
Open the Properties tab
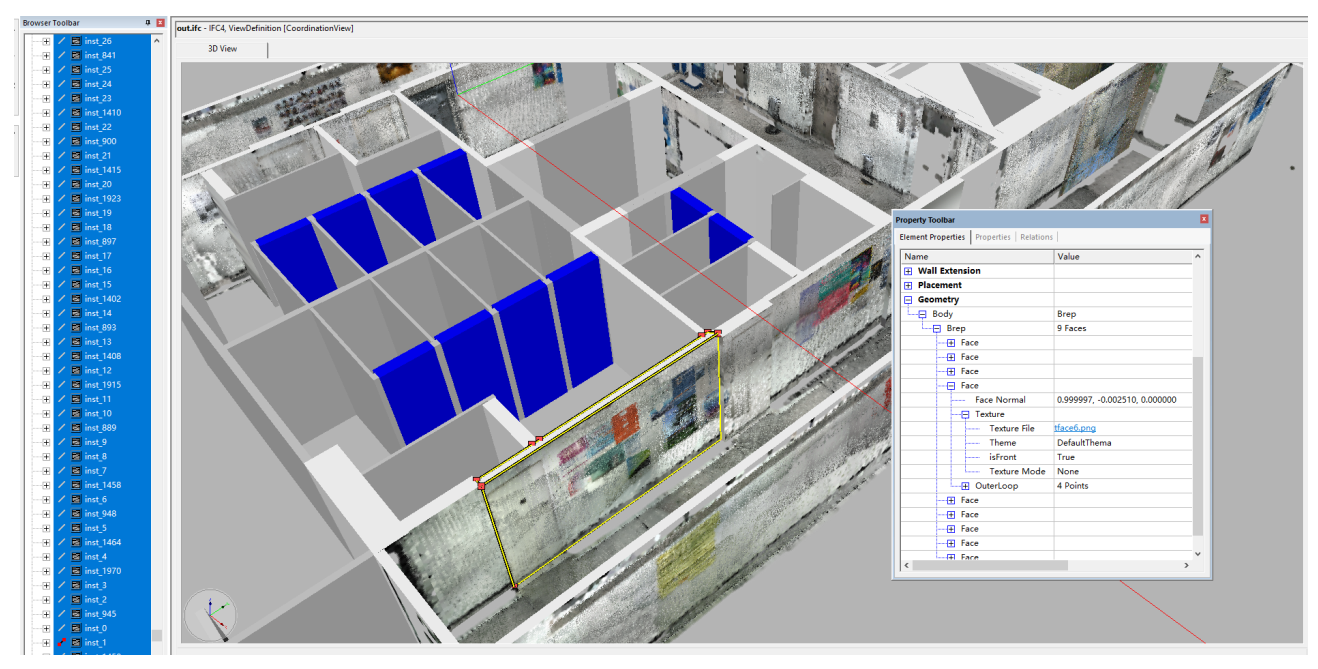coord(993,237)
